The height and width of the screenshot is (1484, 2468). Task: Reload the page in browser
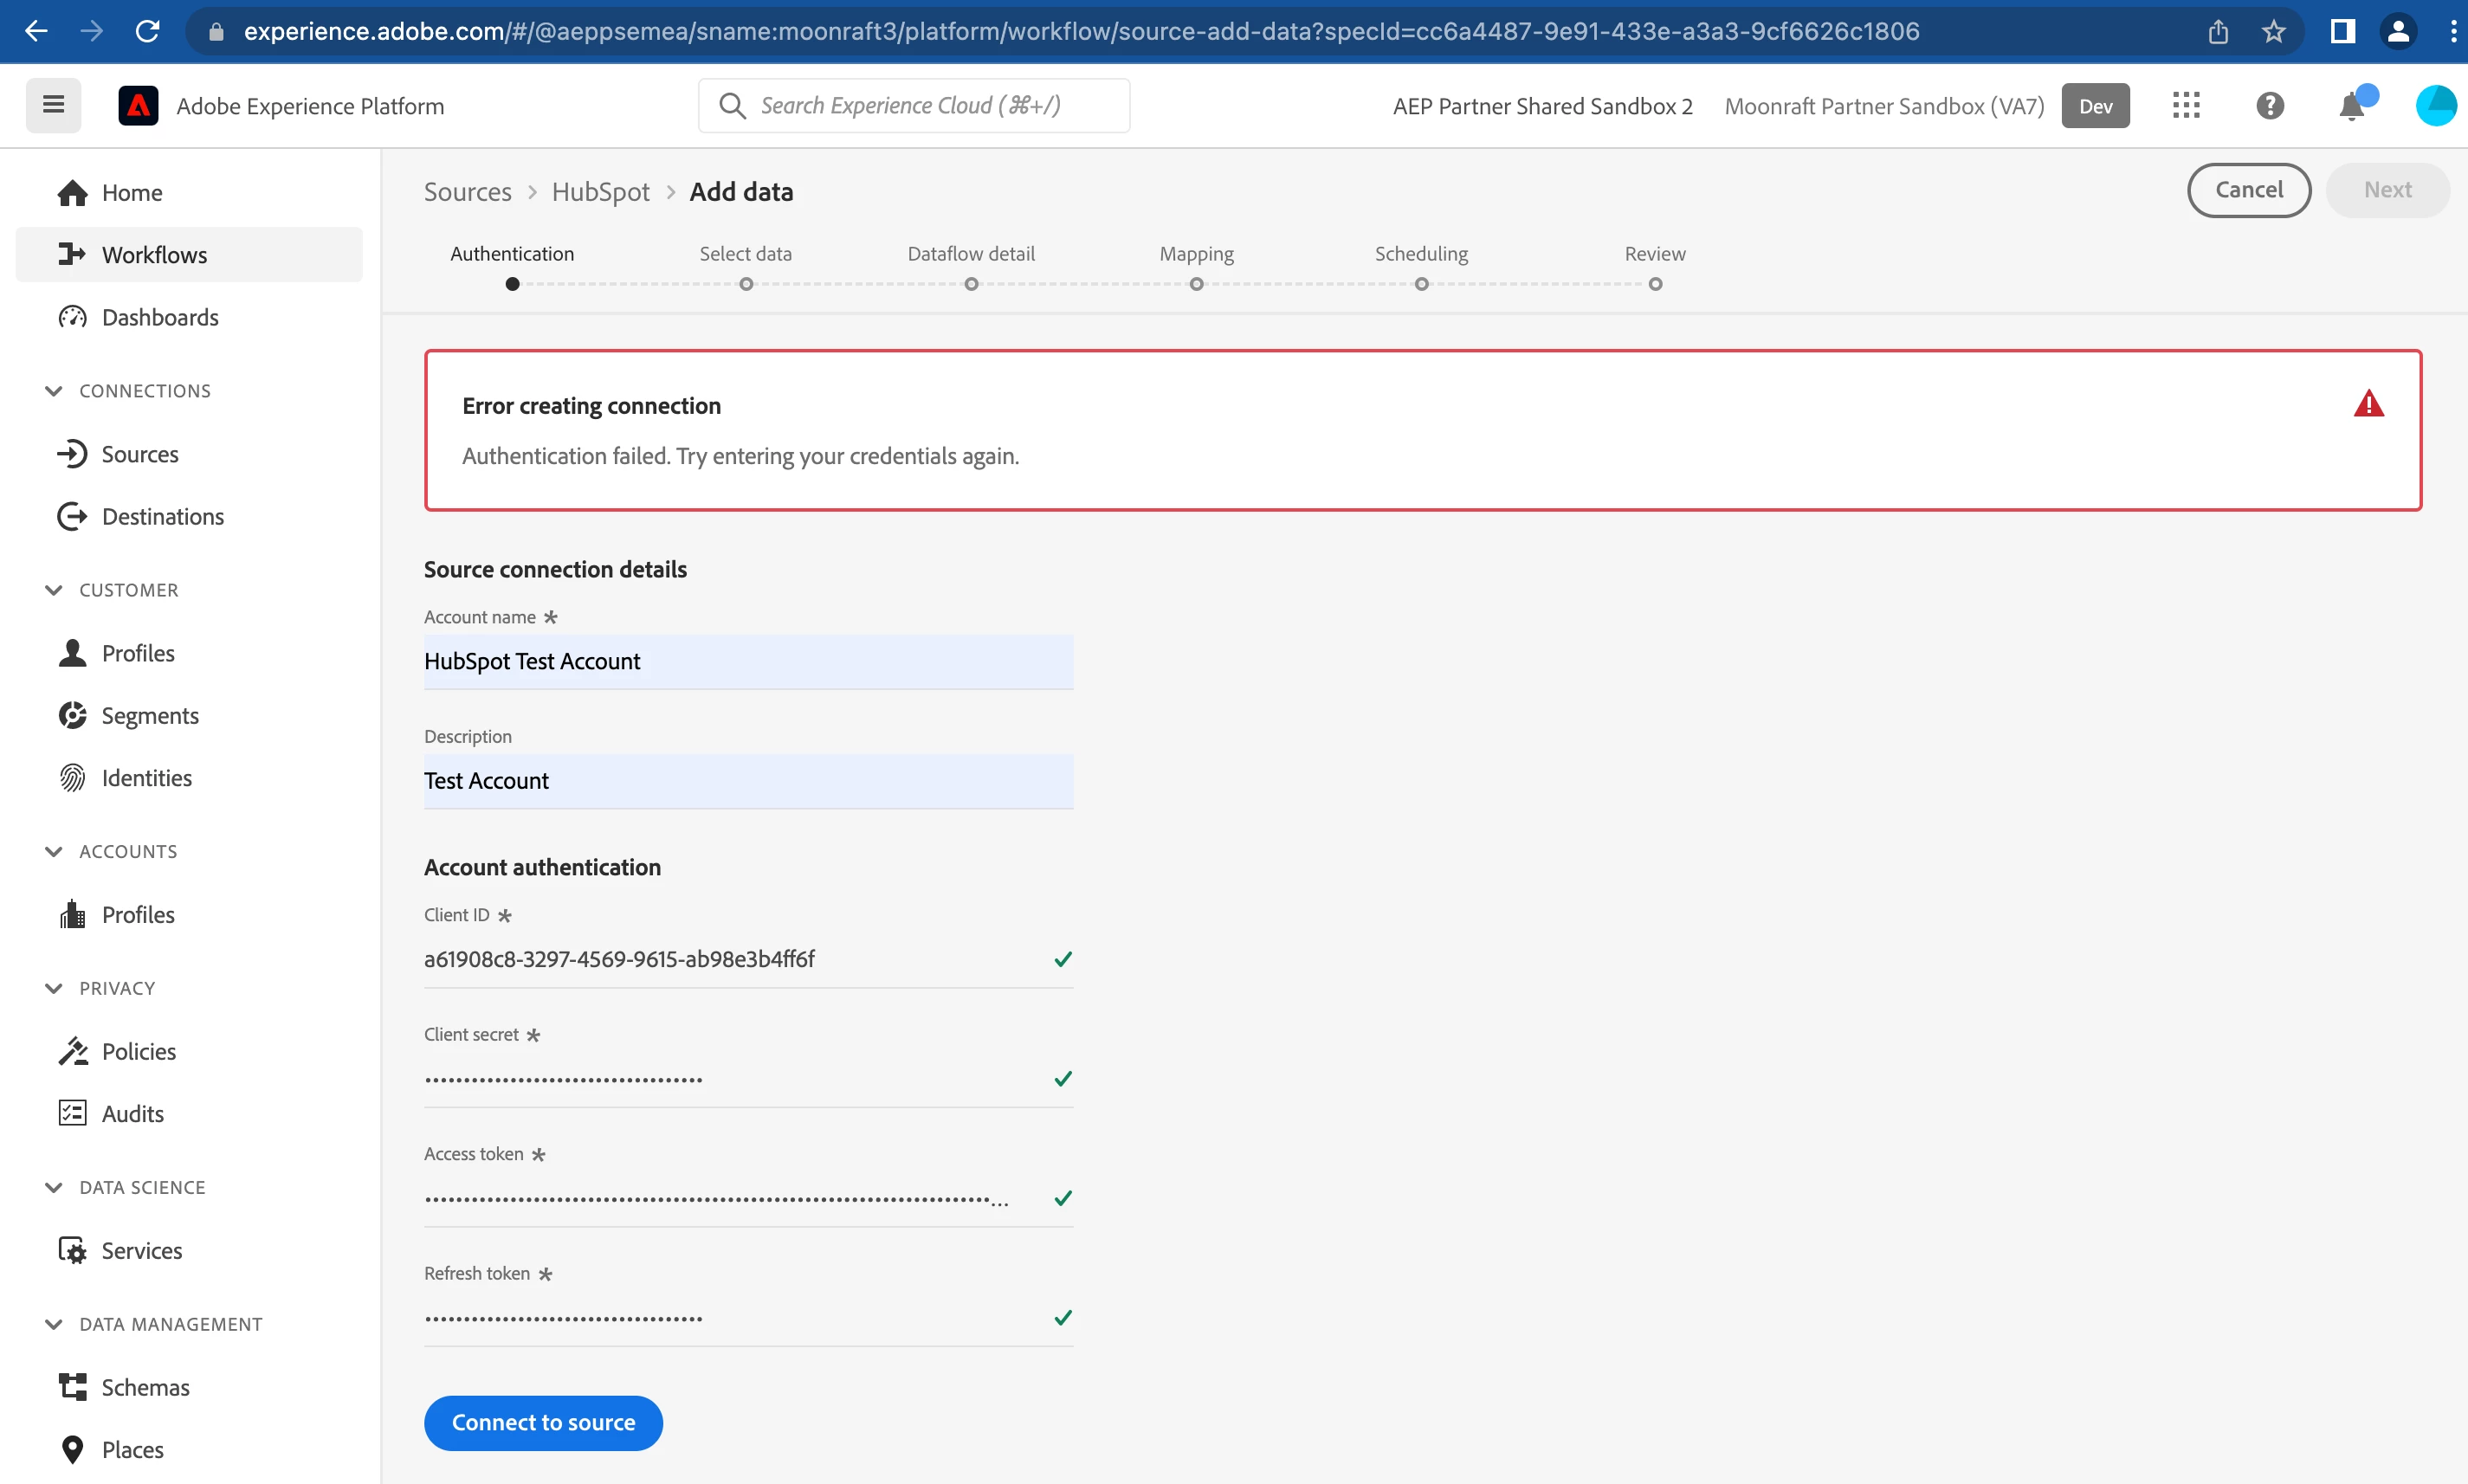pos(148,32)
